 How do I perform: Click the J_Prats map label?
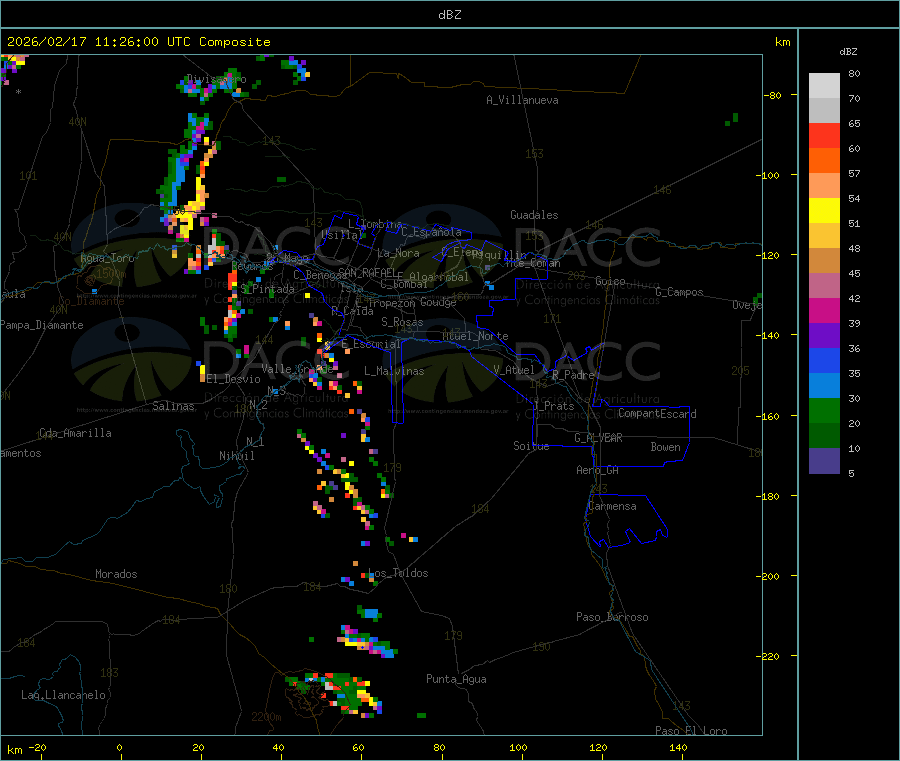(554, 406)
